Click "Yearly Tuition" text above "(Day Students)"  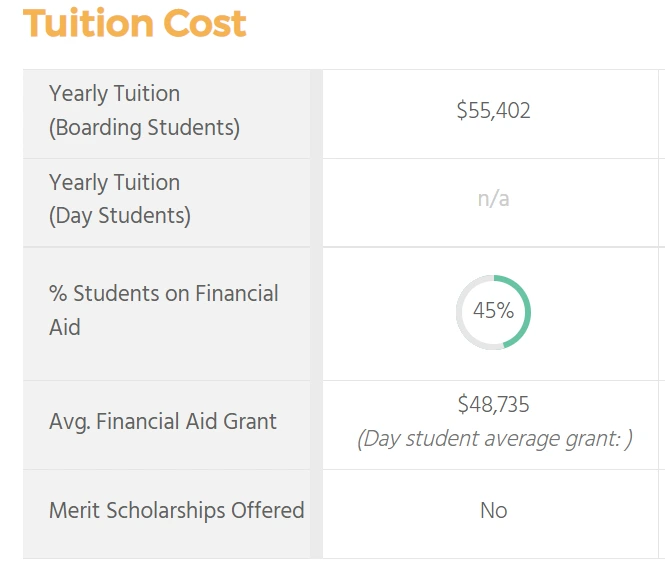114,183
